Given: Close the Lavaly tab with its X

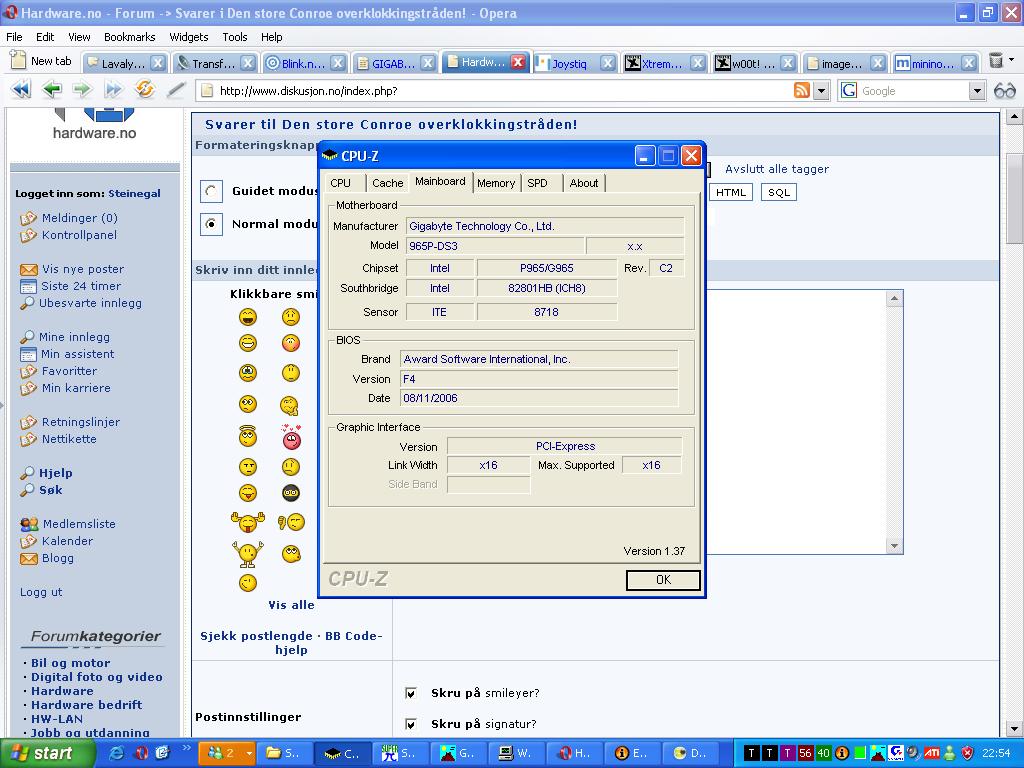Looking at the screenshot, I should (157, 63).
